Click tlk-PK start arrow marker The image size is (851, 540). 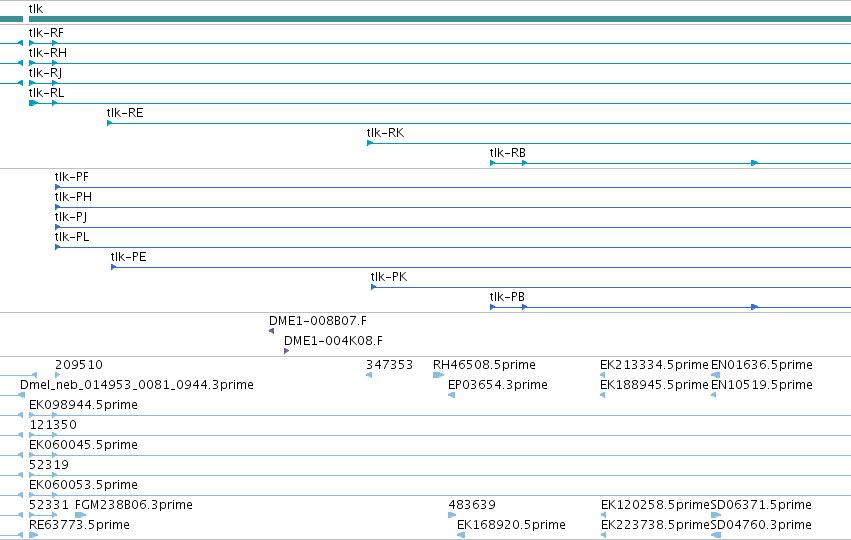pyautogui.click(x=373, y=287)
